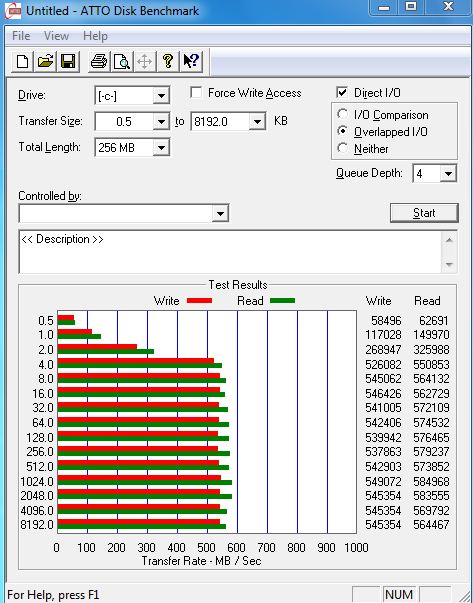Screen dimensions: 473x603
Task: Select the I/O Comparison radio button
Action: point(342,114)
